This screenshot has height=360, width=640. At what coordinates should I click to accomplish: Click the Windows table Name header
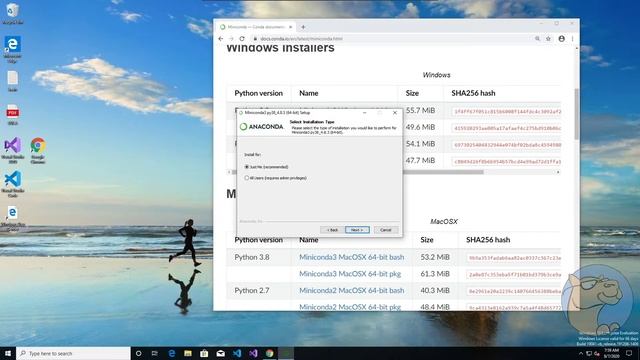(309, 93)
